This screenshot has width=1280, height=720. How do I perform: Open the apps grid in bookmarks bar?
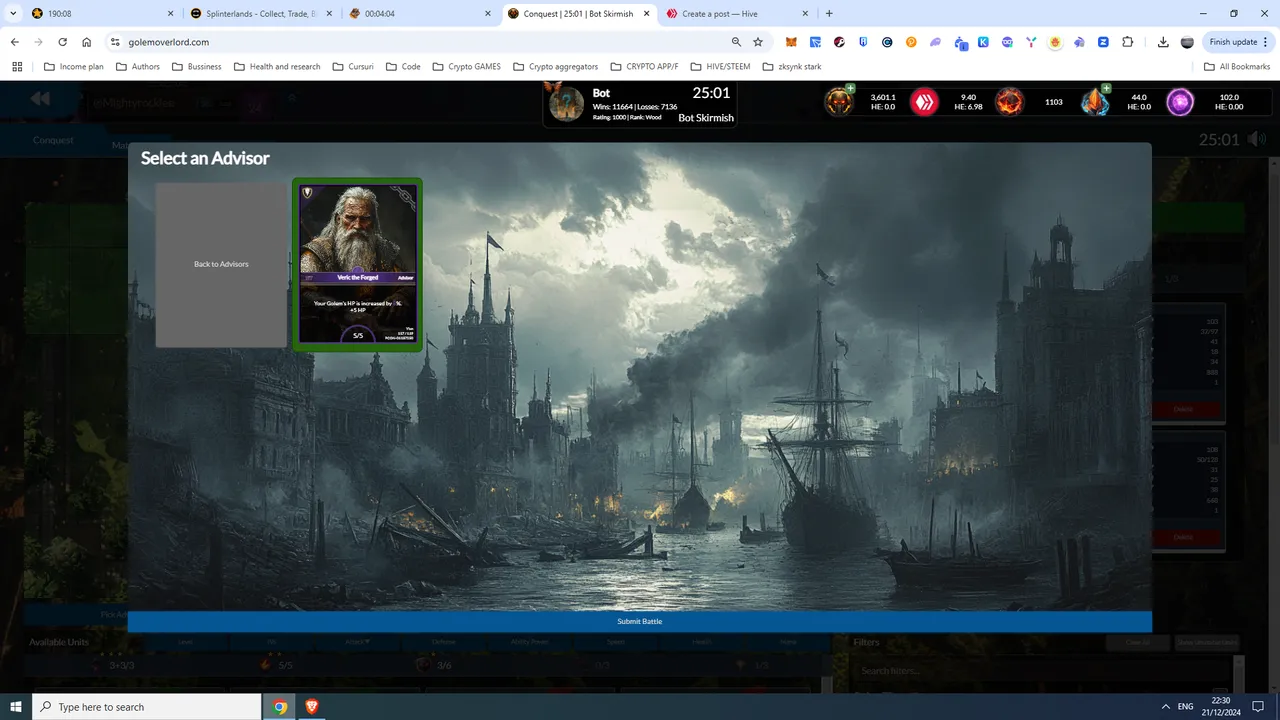tap(17, 67)
